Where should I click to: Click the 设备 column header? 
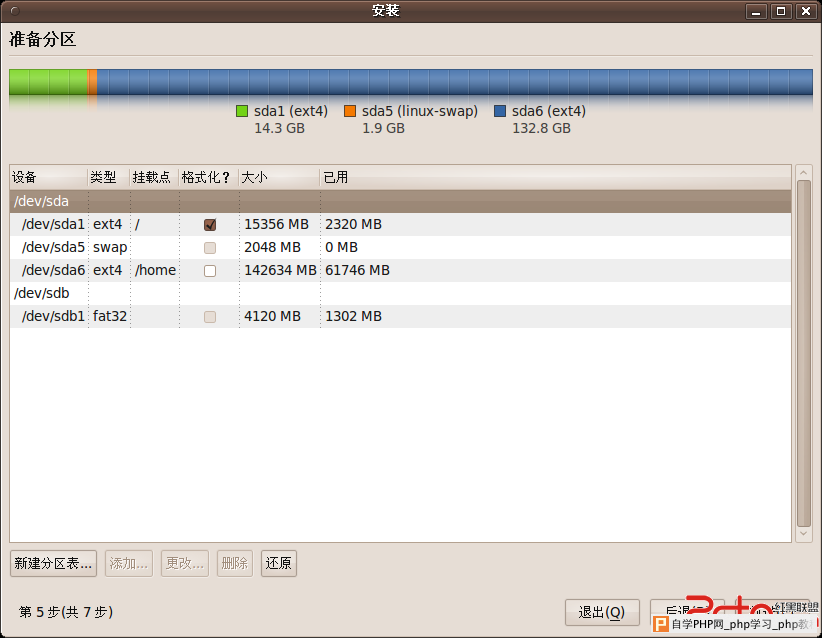[x=49, y=177]
